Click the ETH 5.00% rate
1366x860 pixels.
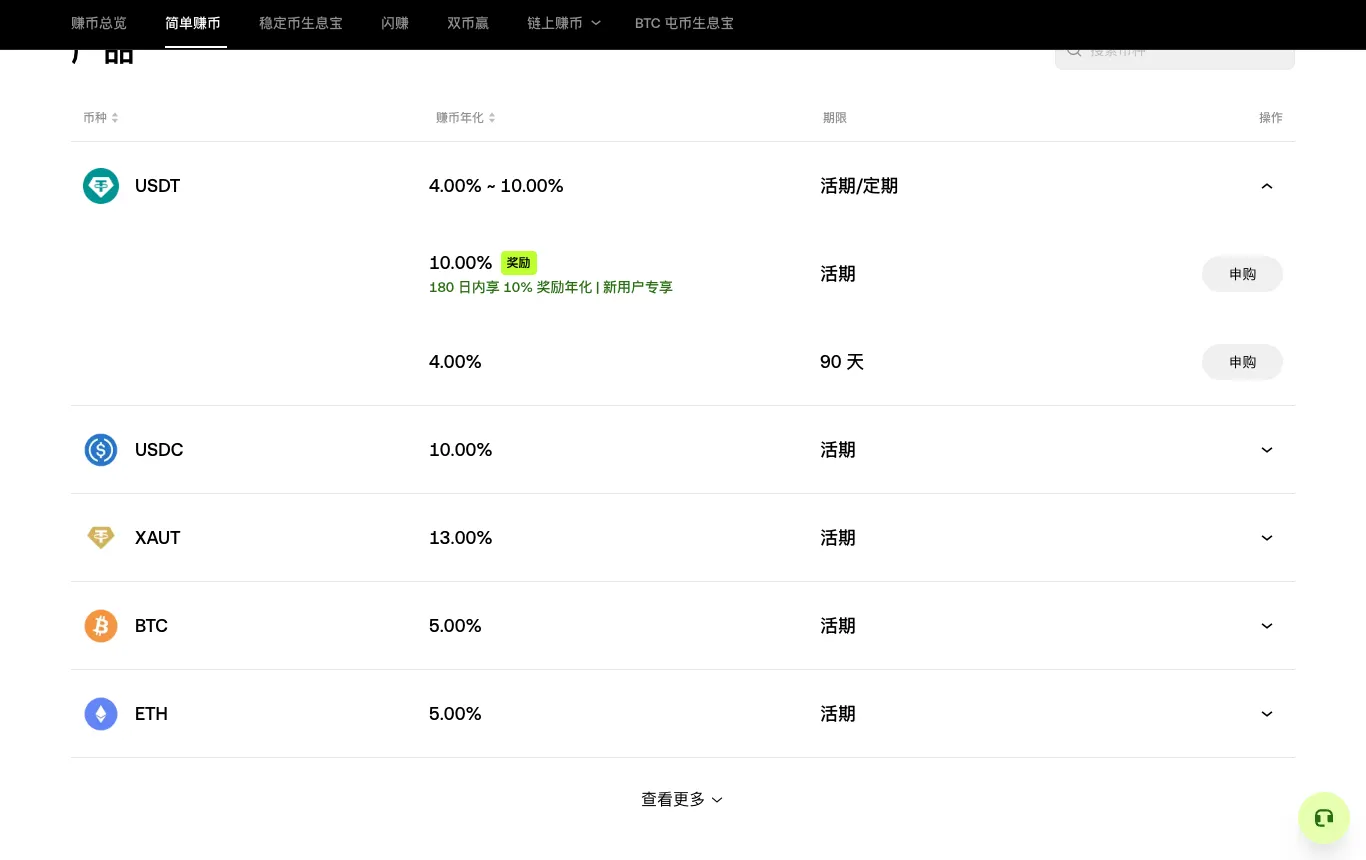tap(455, 714)
